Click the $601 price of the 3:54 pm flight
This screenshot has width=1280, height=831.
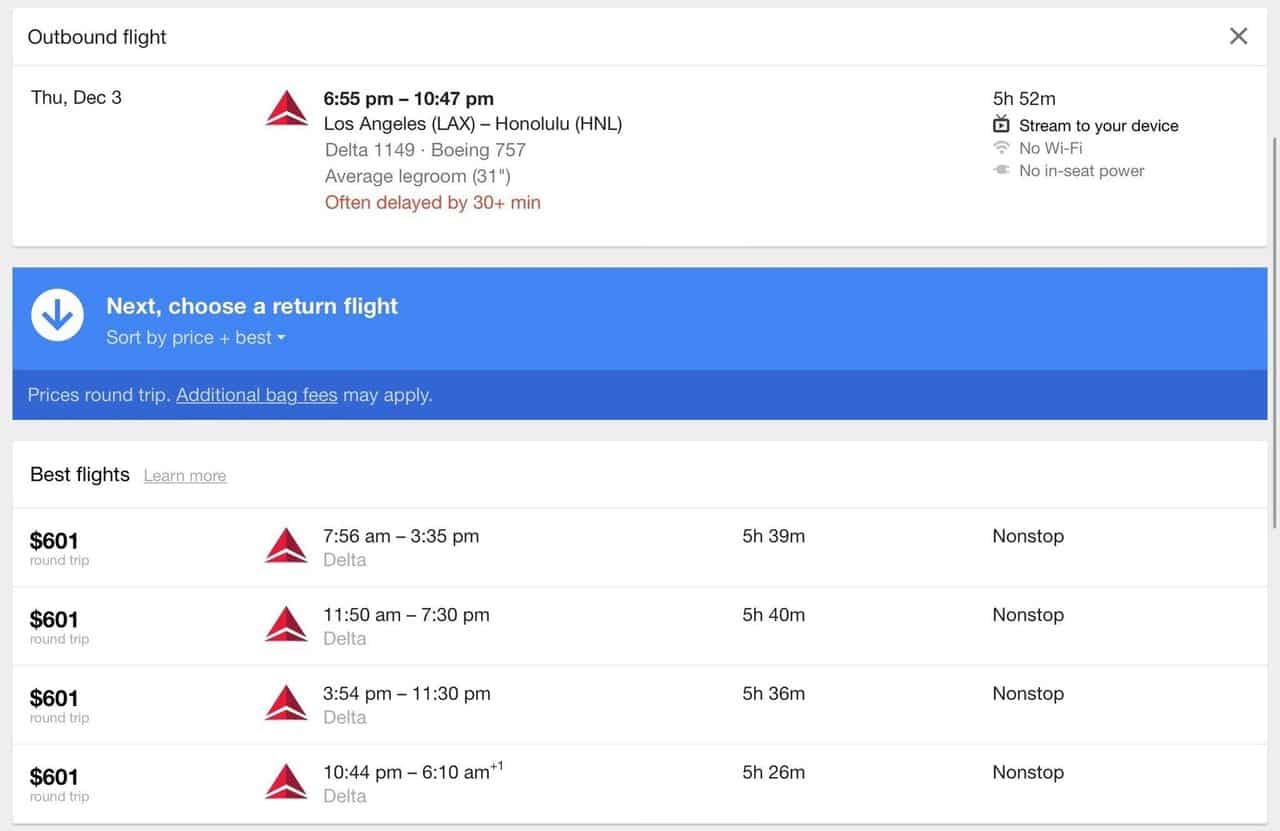[x=54, y=699]
